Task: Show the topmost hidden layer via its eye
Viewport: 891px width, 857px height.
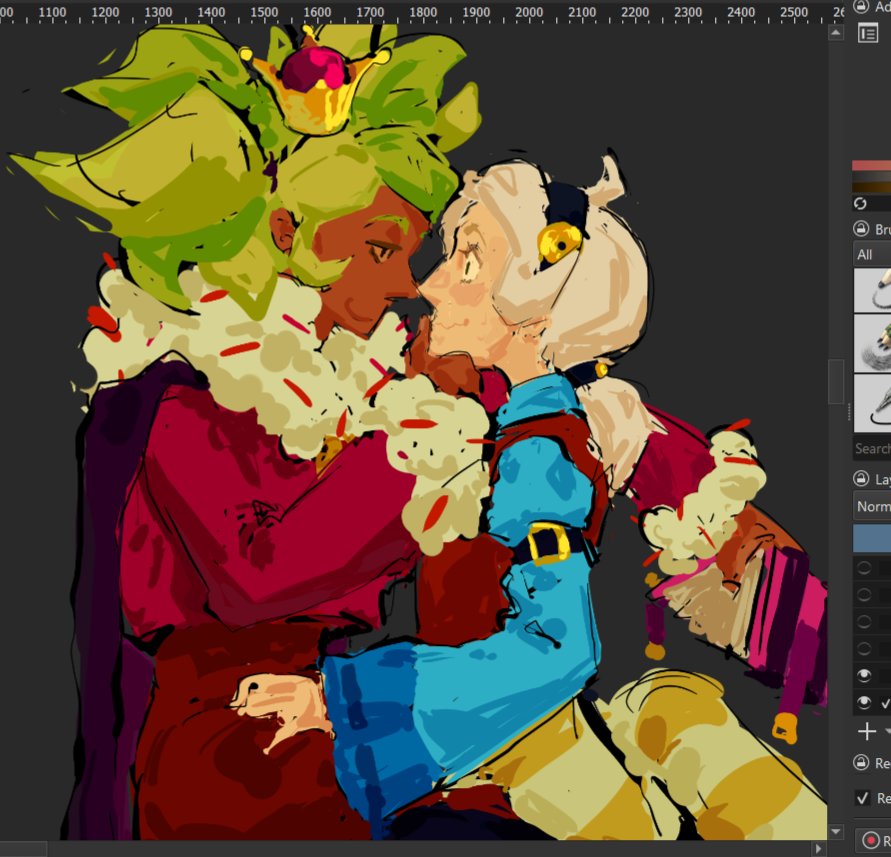Action: pyautogui.click(x=864, y=568)
